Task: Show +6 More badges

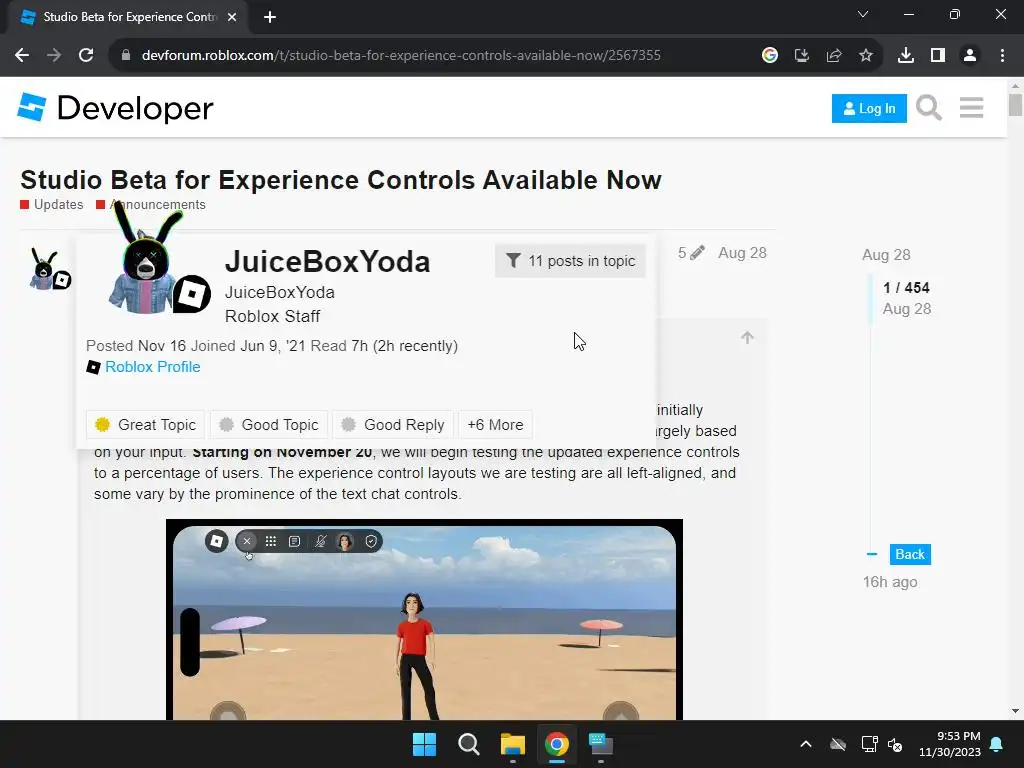Action: pyautogui.click(x=496, y=424)
